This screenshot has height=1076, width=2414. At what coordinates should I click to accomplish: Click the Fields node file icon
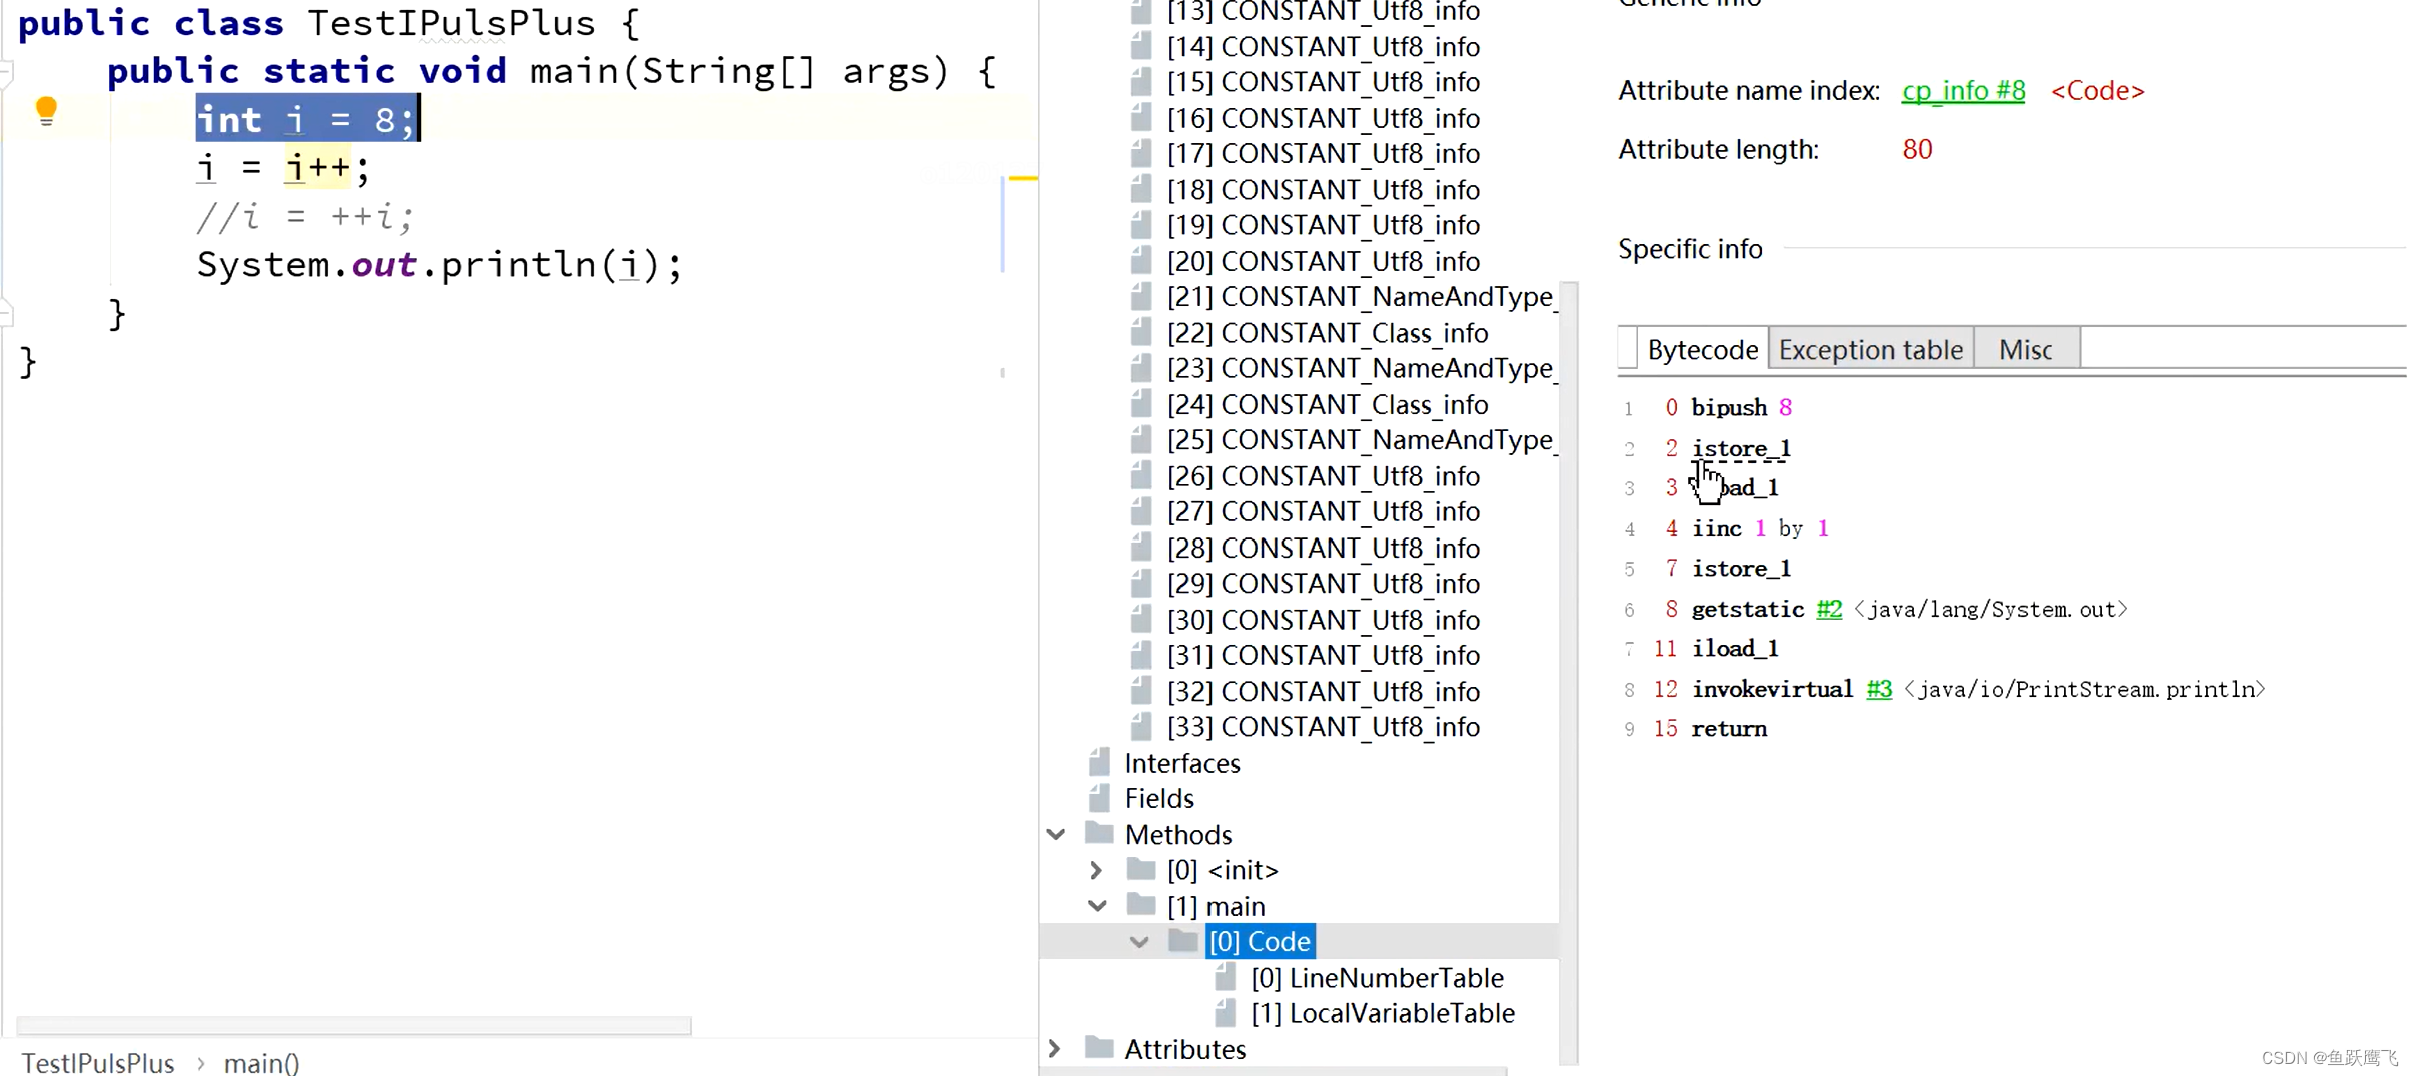click(x=1099, y=798)
